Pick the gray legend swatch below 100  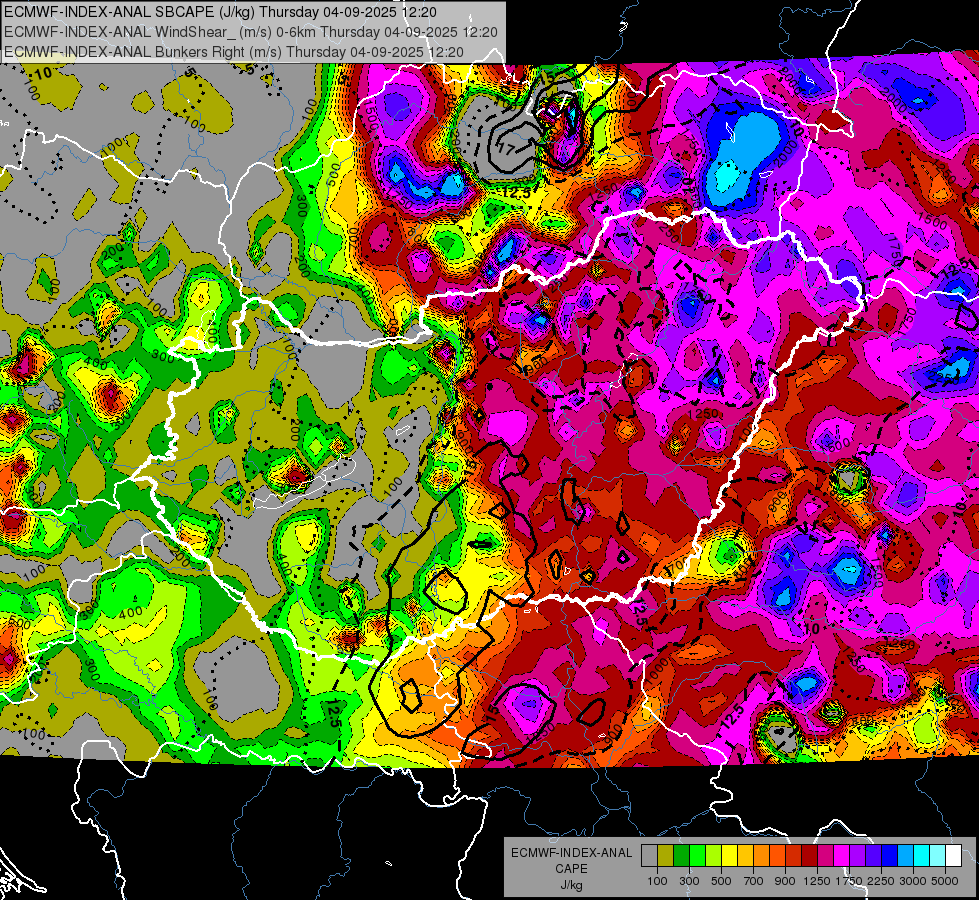click(x=649, y=856)
